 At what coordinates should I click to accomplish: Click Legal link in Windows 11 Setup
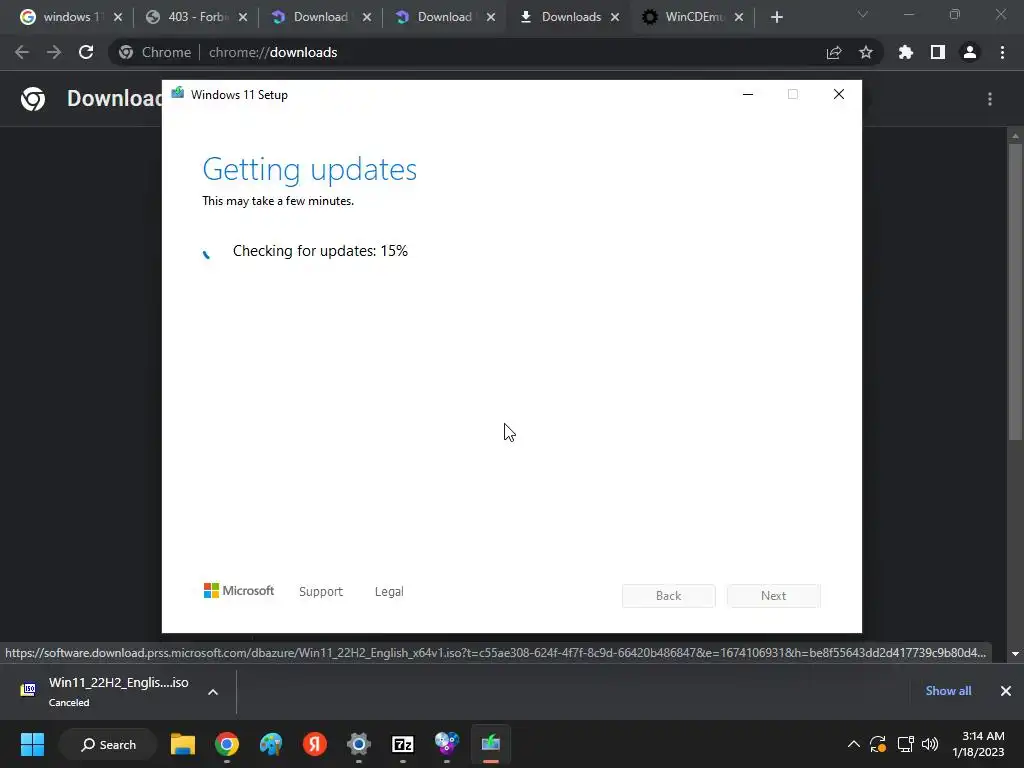click(x=389, y=592)
